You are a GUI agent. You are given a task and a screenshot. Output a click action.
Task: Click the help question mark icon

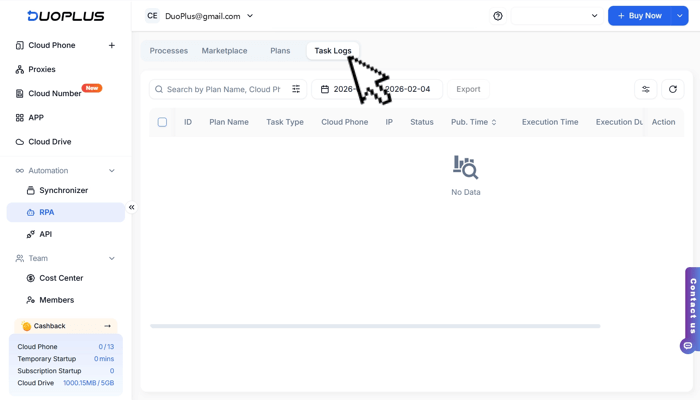click(x=498, y=16)
